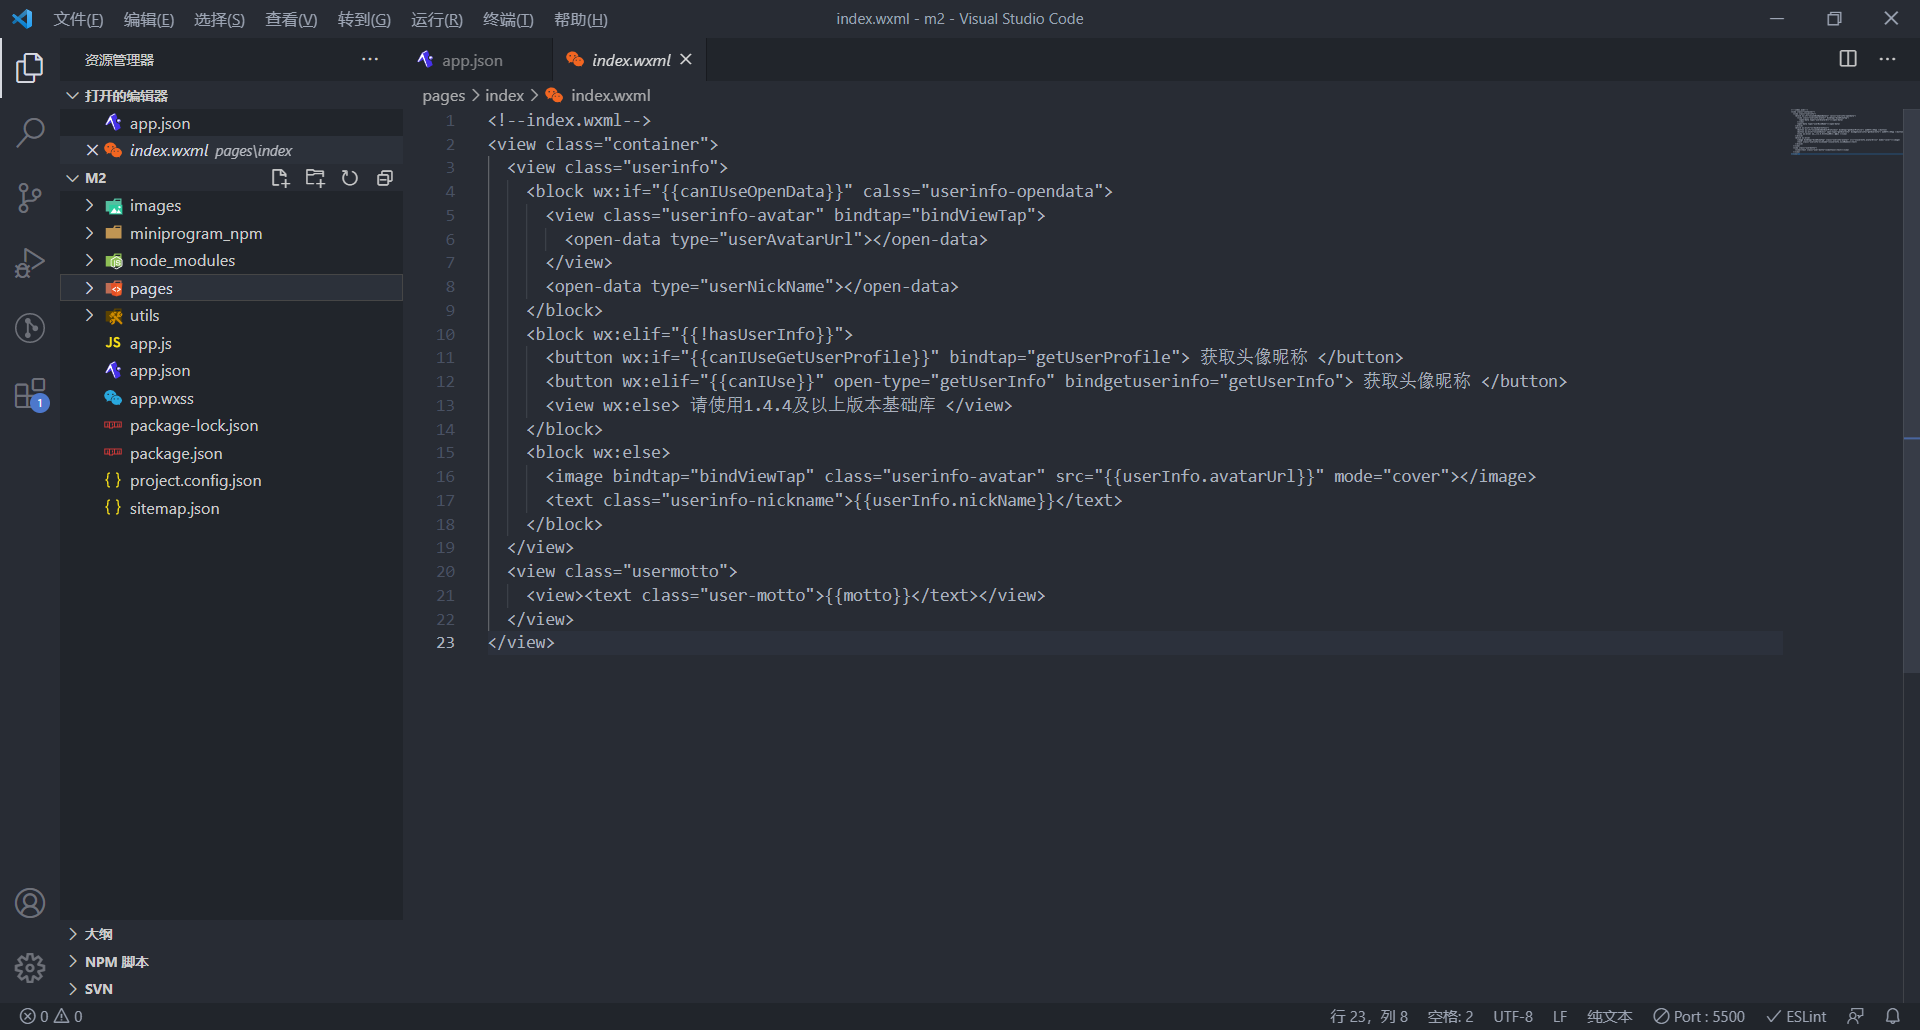Screen dimensions: 1920x1030
Task: Click New Folder icon in M2 header
Action: click(315, 178)
